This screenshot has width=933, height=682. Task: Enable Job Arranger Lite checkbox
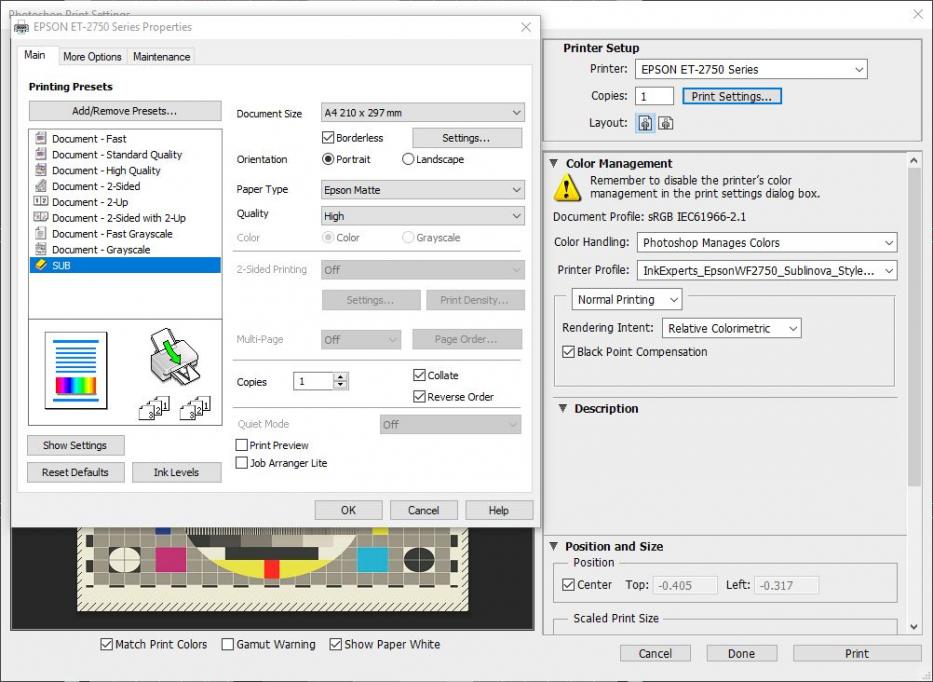242,462
